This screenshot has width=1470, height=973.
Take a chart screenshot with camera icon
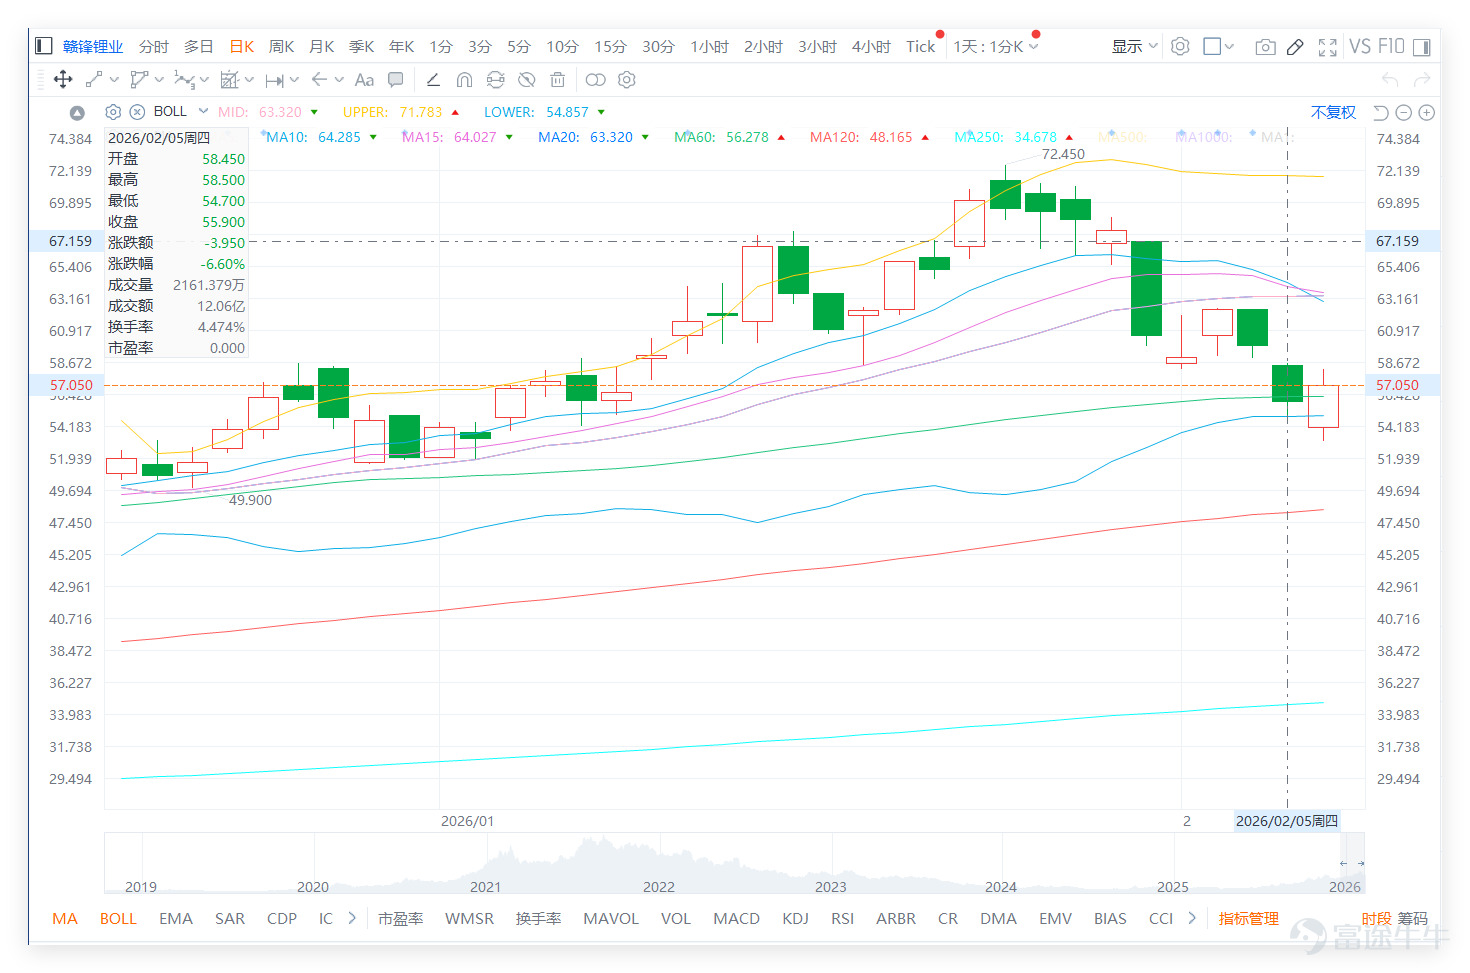(1265, 46)
